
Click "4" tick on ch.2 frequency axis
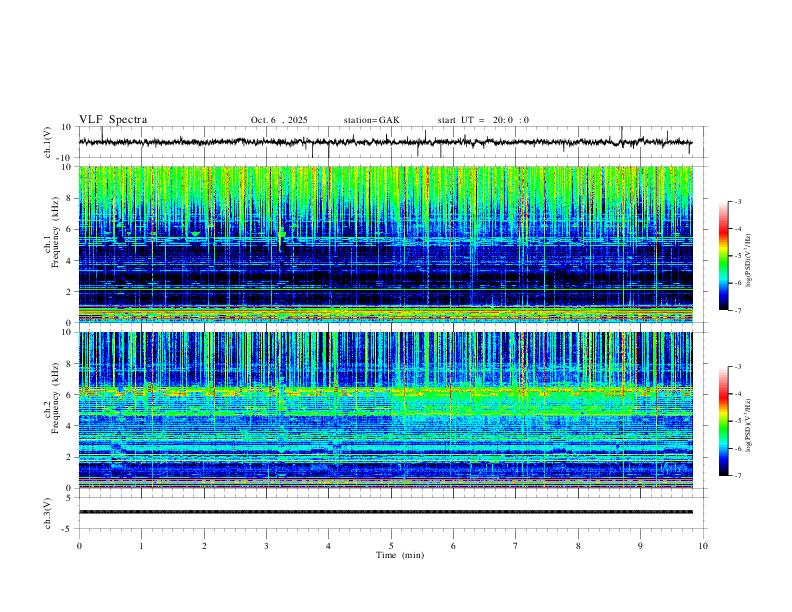click(69, 426)
